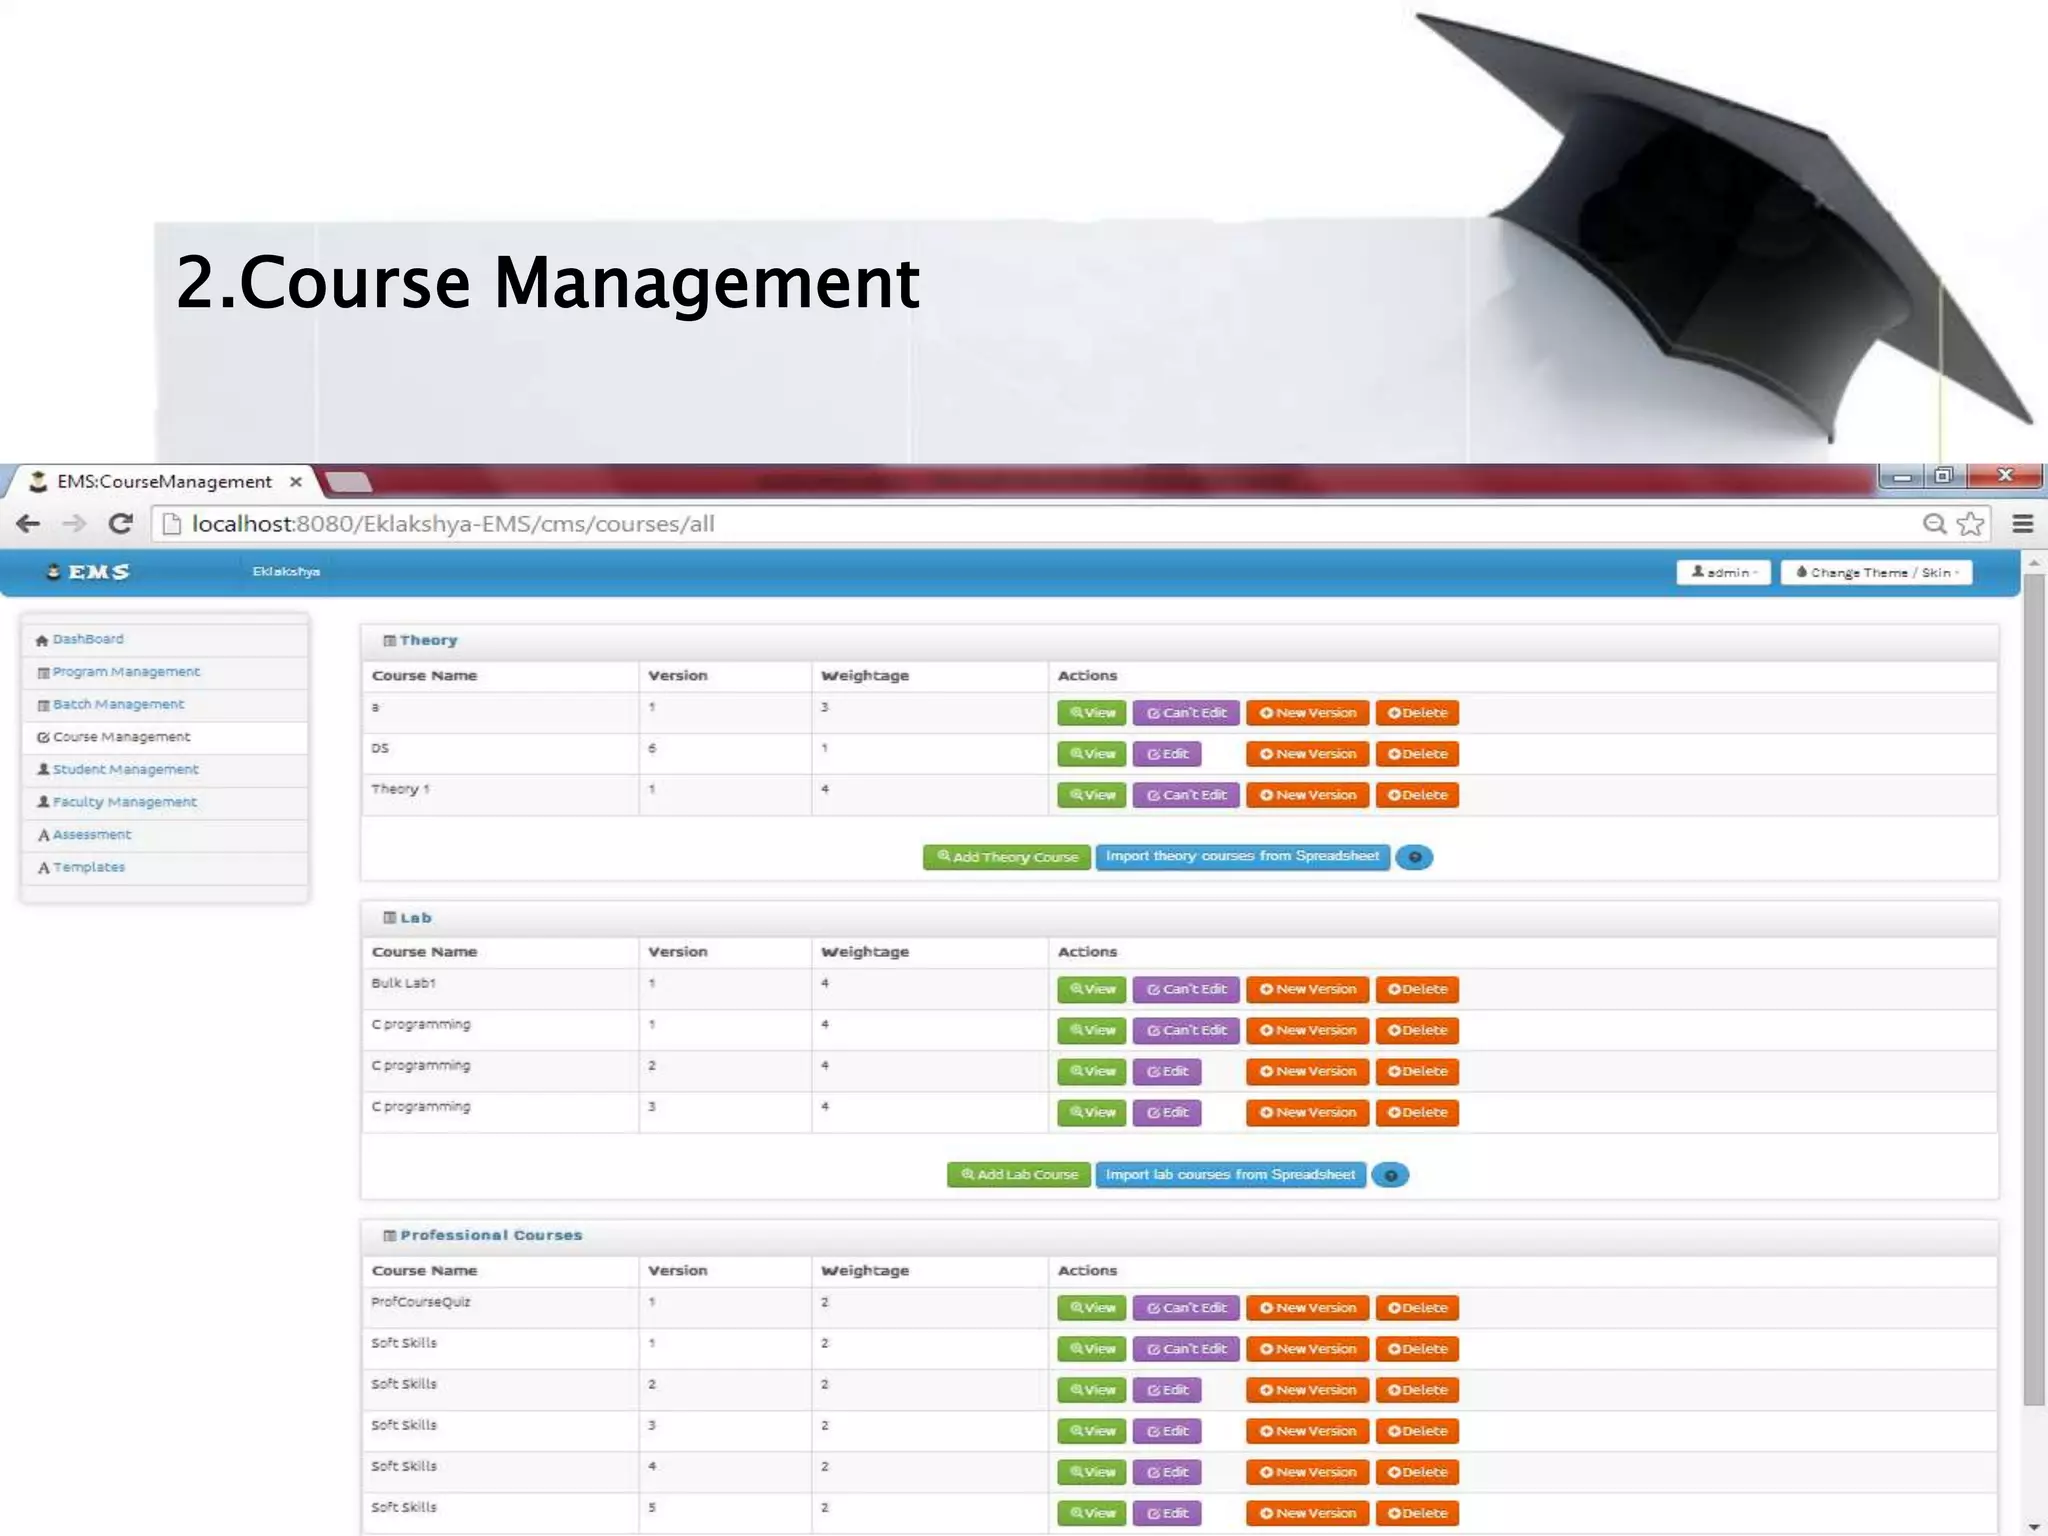Open Templates in sidebar
Image resolution: width=2048 pixels, height=1536 pixels.
pos(165,867)
